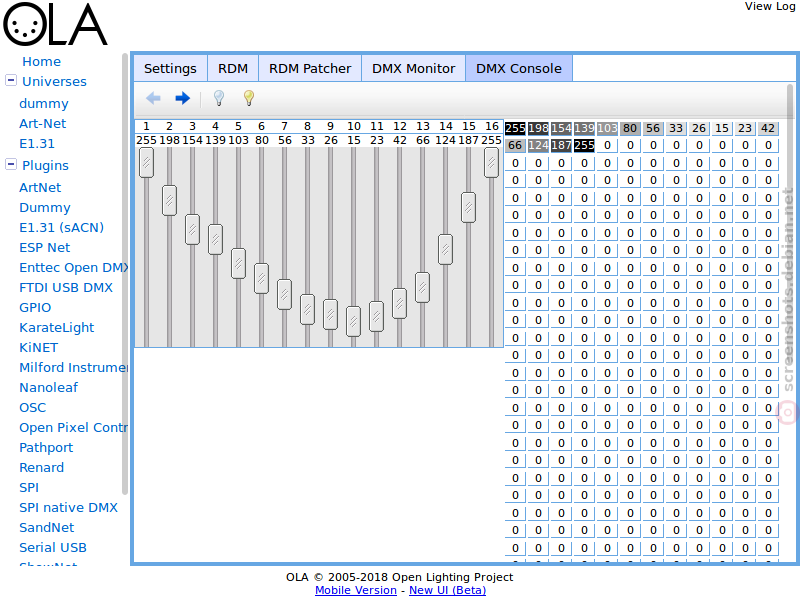Click the black 255 cell in first grid row
Viewport: 800px width, 600px height.
[515, 128]
